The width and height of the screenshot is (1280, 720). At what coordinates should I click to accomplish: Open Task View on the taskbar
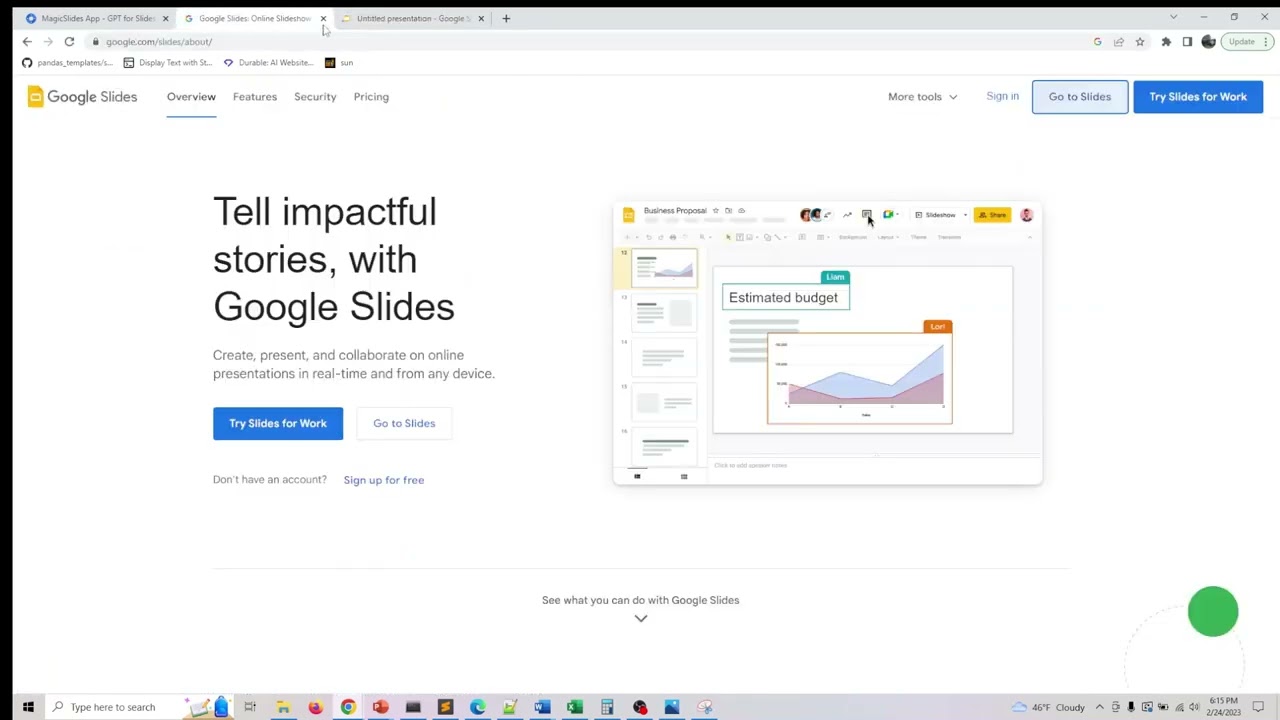(250, 707)
